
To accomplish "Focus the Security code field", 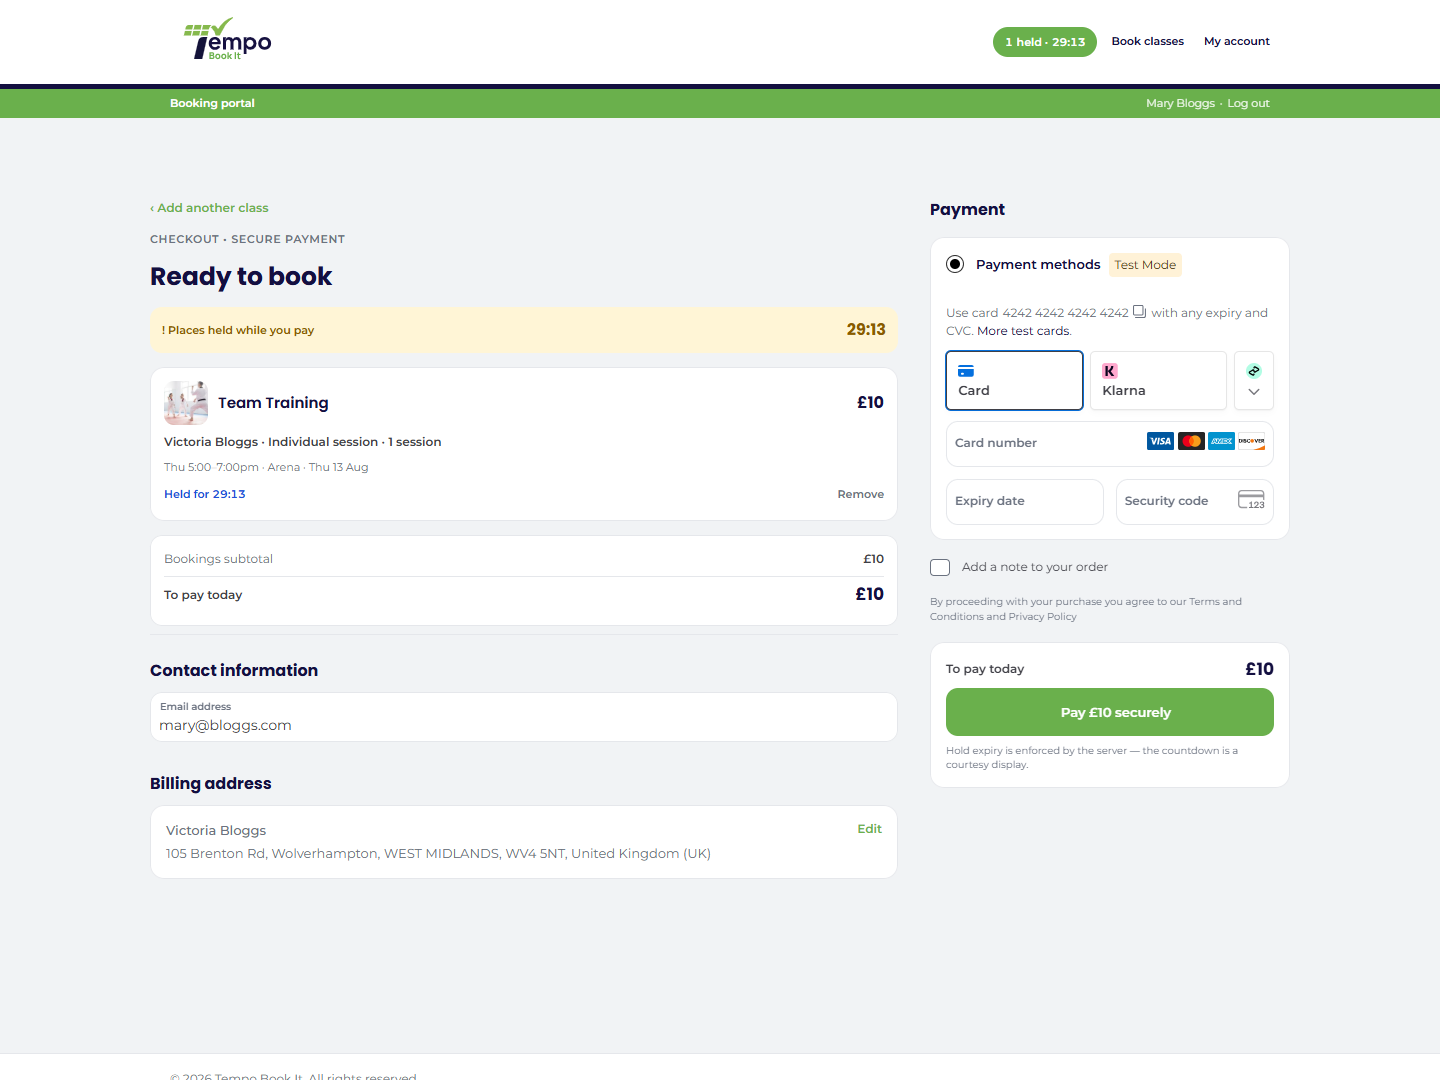I will point(1195,501).
